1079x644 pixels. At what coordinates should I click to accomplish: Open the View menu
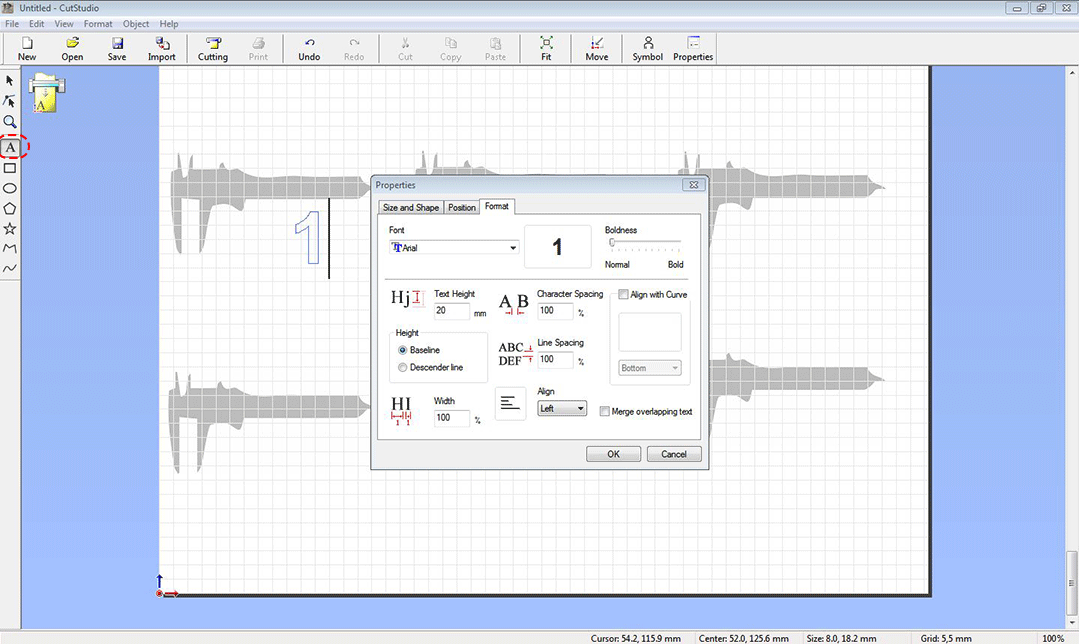[x=64, y=23]
